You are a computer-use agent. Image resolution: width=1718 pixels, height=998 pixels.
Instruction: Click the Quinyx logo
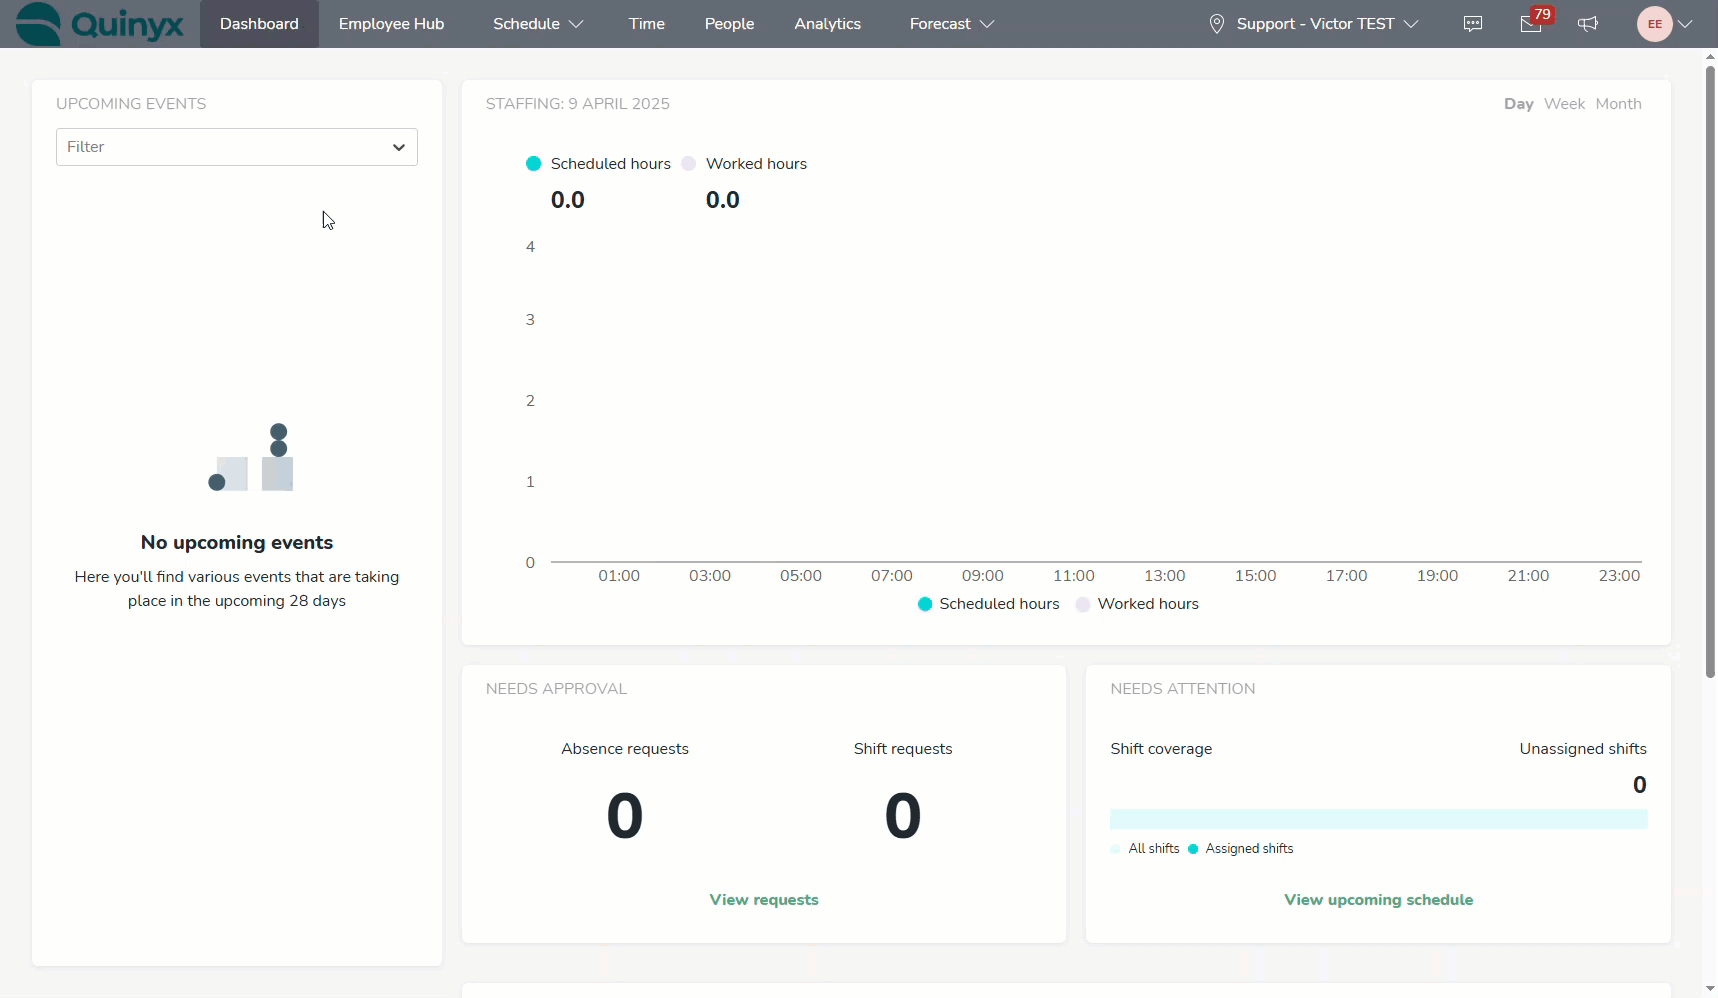[100, 24]
